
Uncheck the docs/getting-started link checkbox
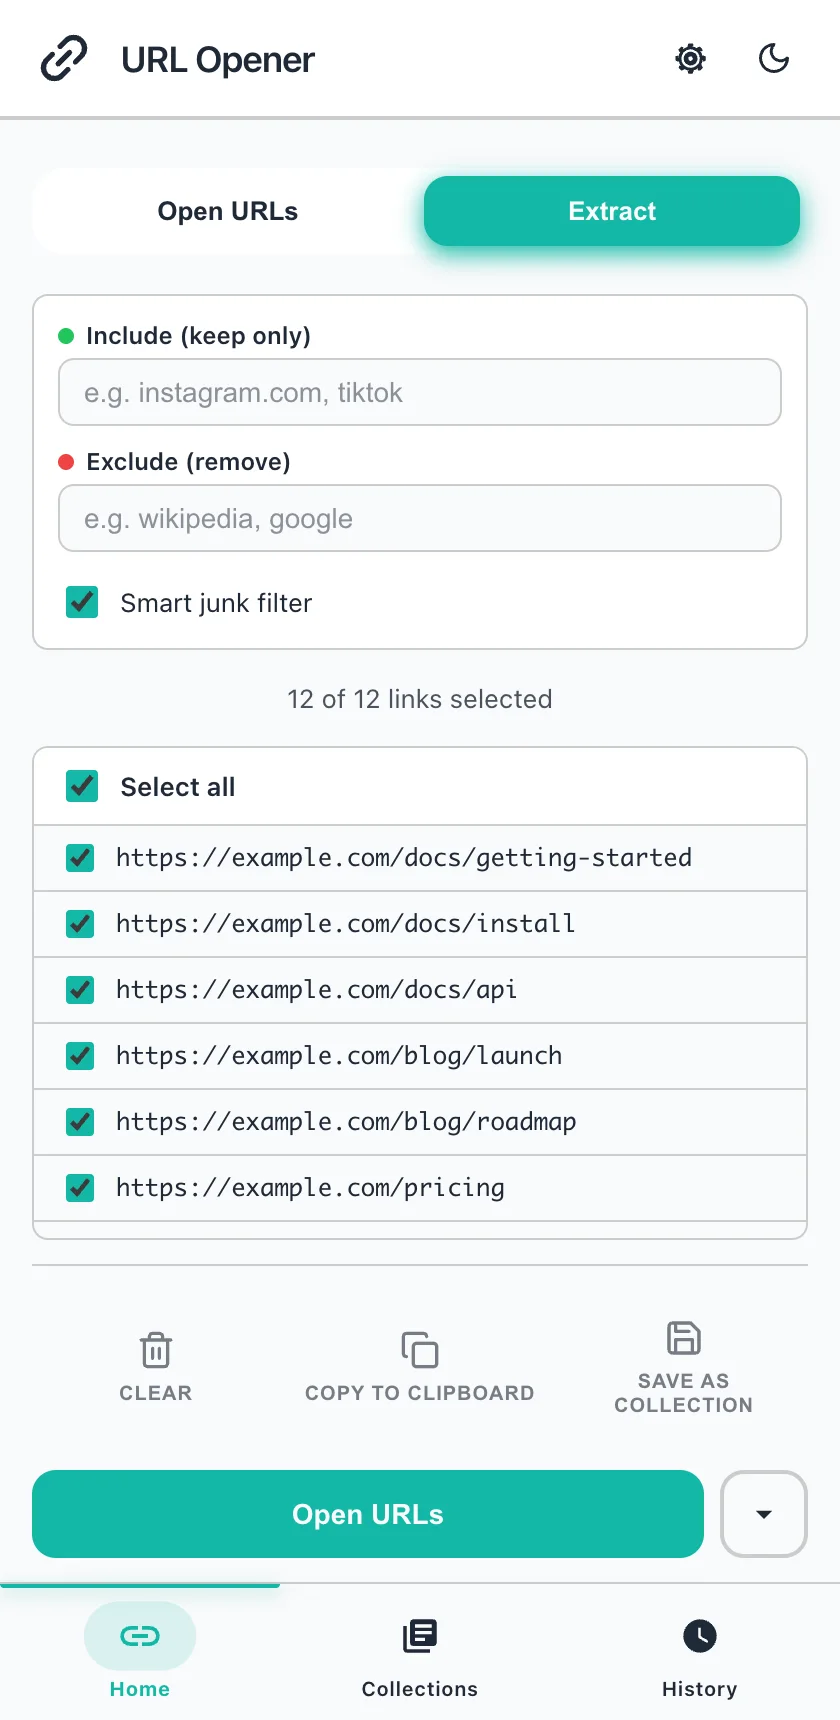[x=80, y=858]
